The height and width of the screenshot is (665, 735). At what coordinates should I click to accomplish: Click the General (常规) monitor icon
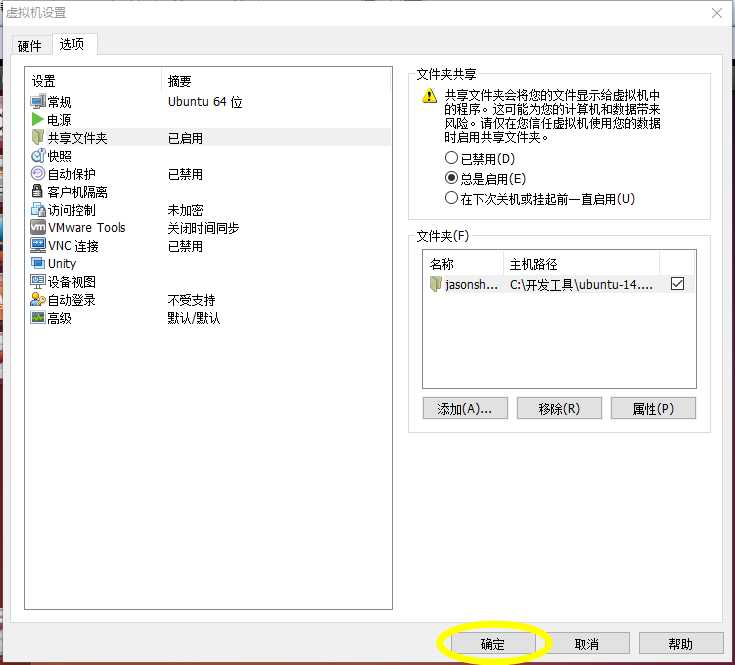[x=38, y=101]
